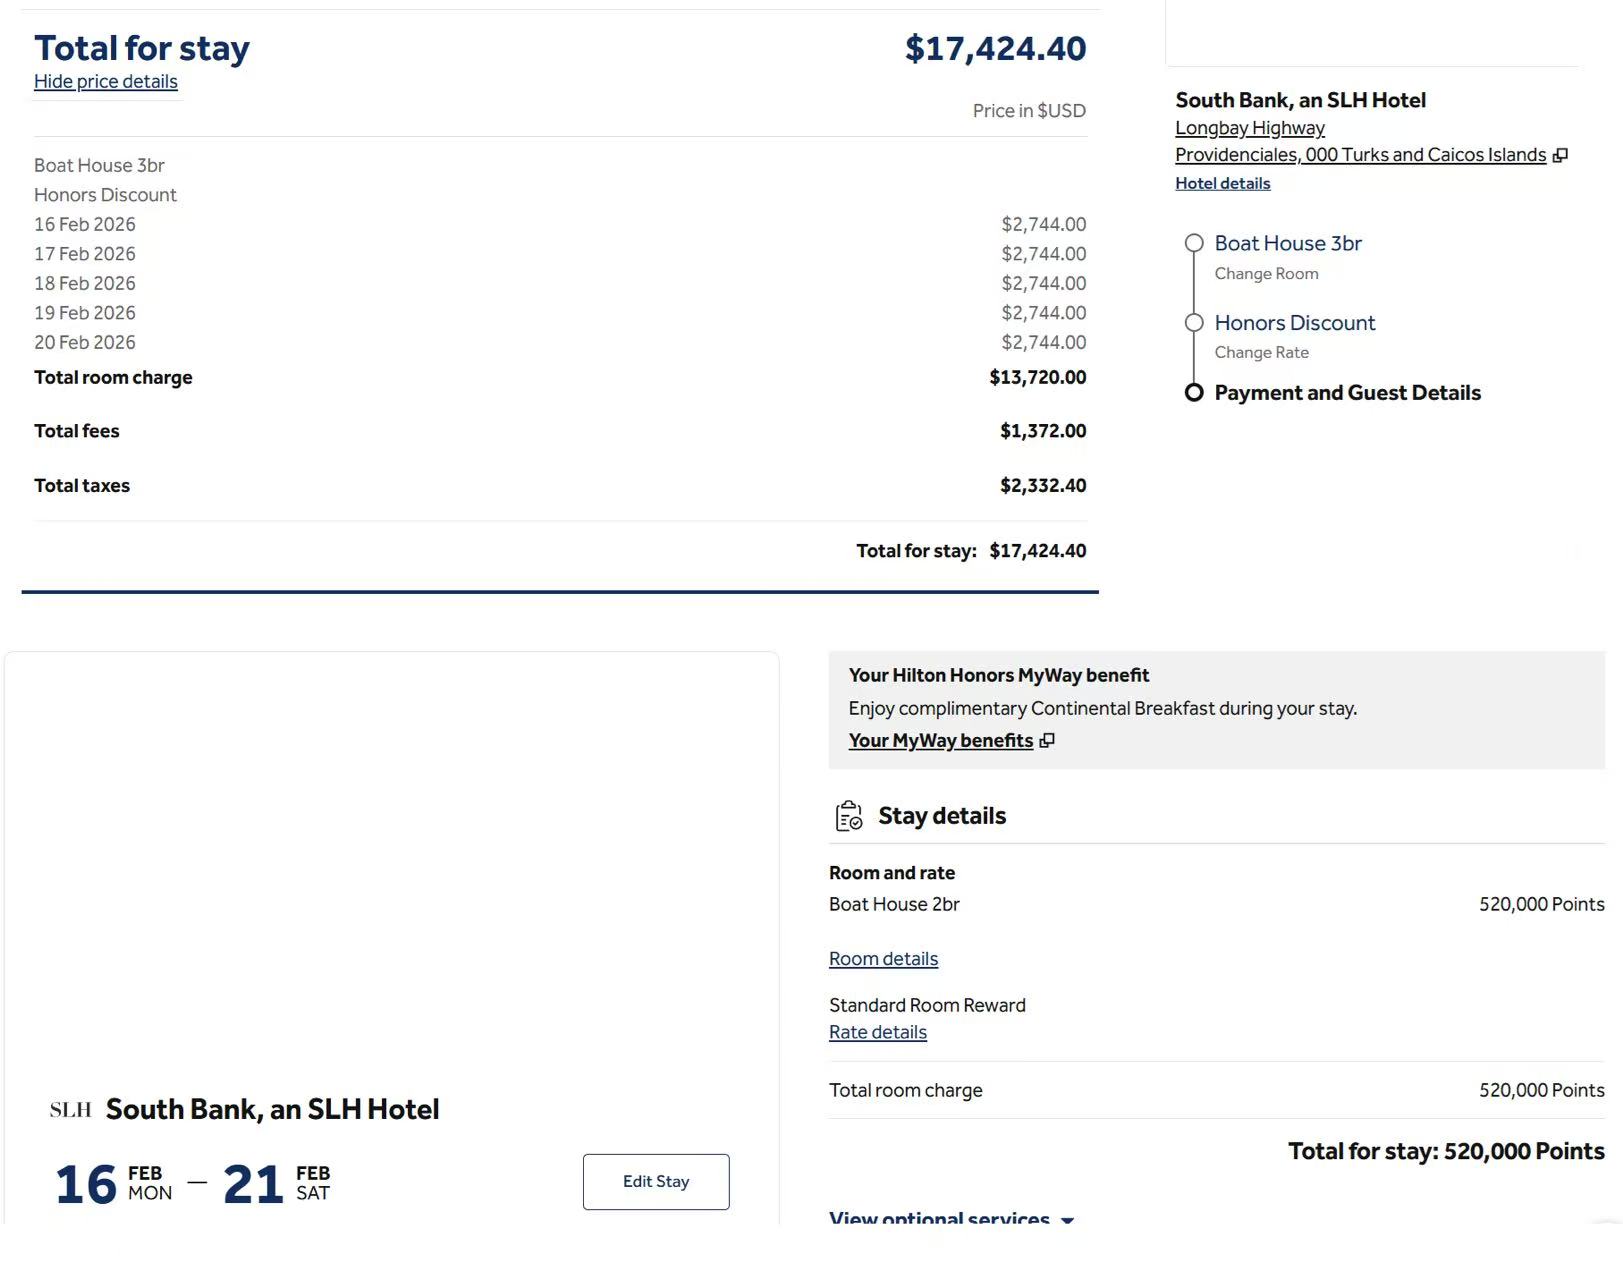
Task: Select the Honors Discount step circle
Action: click(1194, 322)
